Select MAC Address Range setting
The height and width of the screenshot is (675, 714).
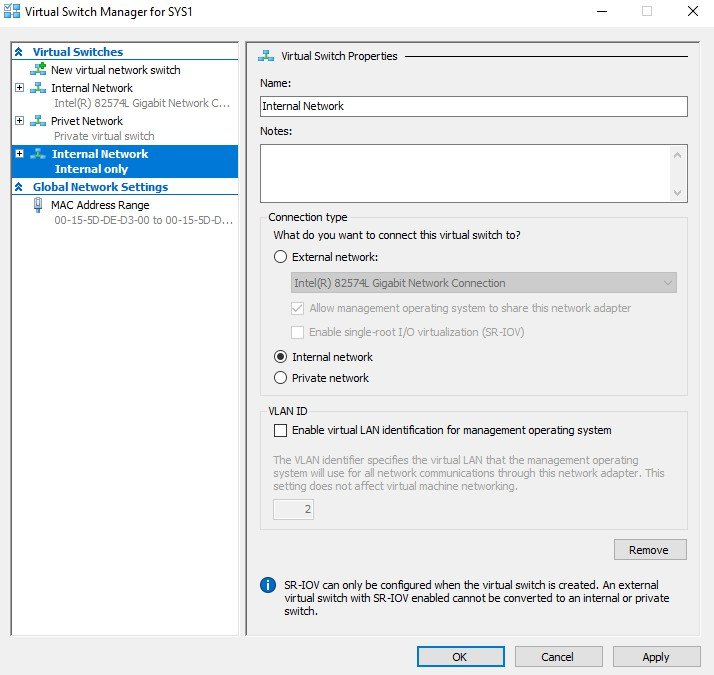click(100, 205)
